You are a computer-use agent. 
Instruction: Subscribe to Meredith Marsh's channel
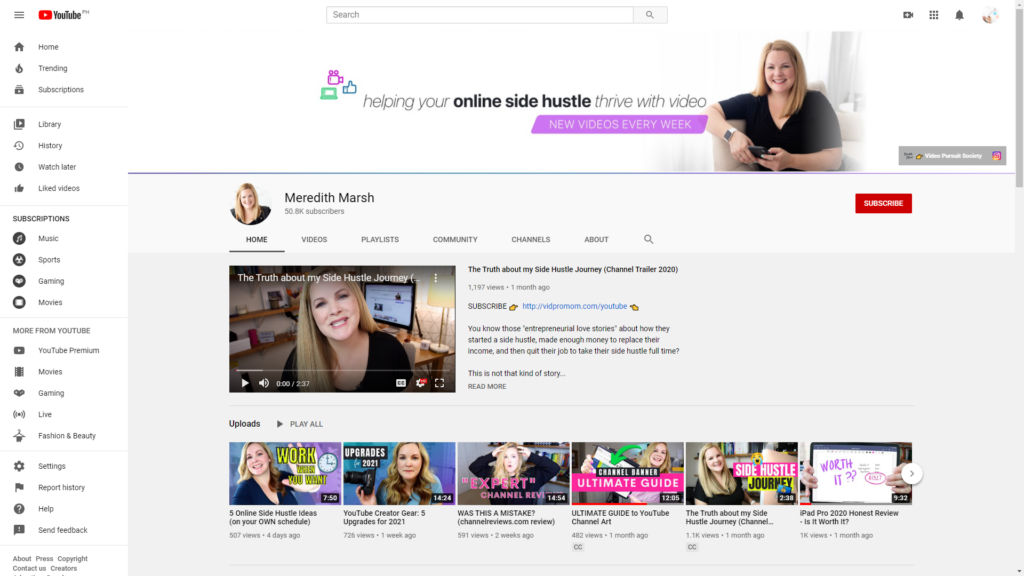pos(884,203)
